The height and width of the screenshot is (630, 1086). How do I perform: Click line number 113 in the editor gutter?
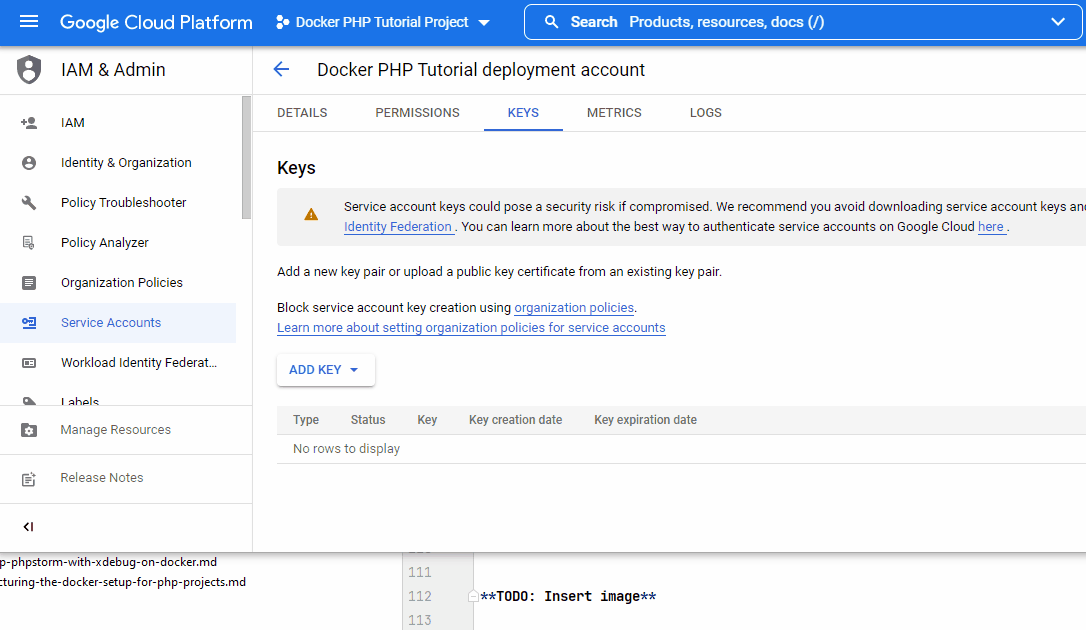(420, 620)
